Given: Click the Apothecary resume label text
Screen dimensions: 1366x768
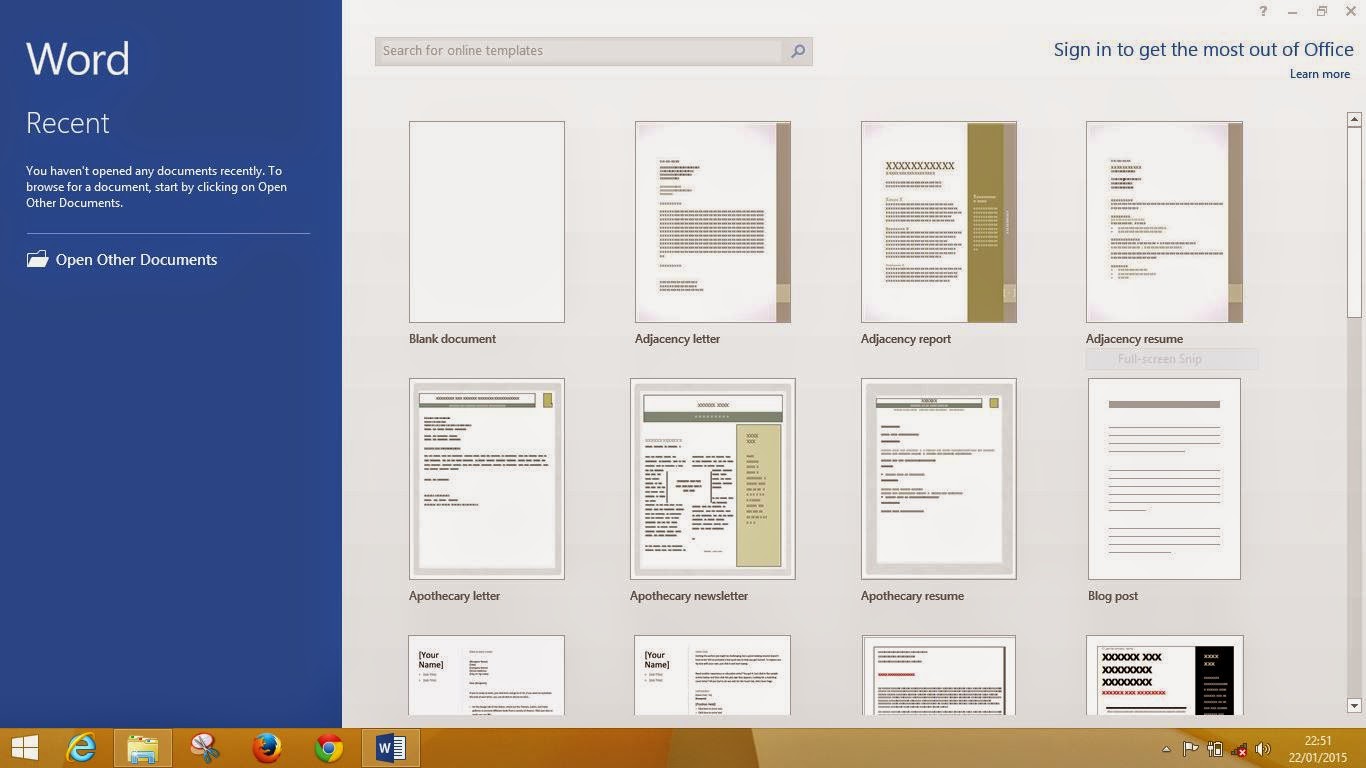Looking at the screenshot, I should [912, 596].
